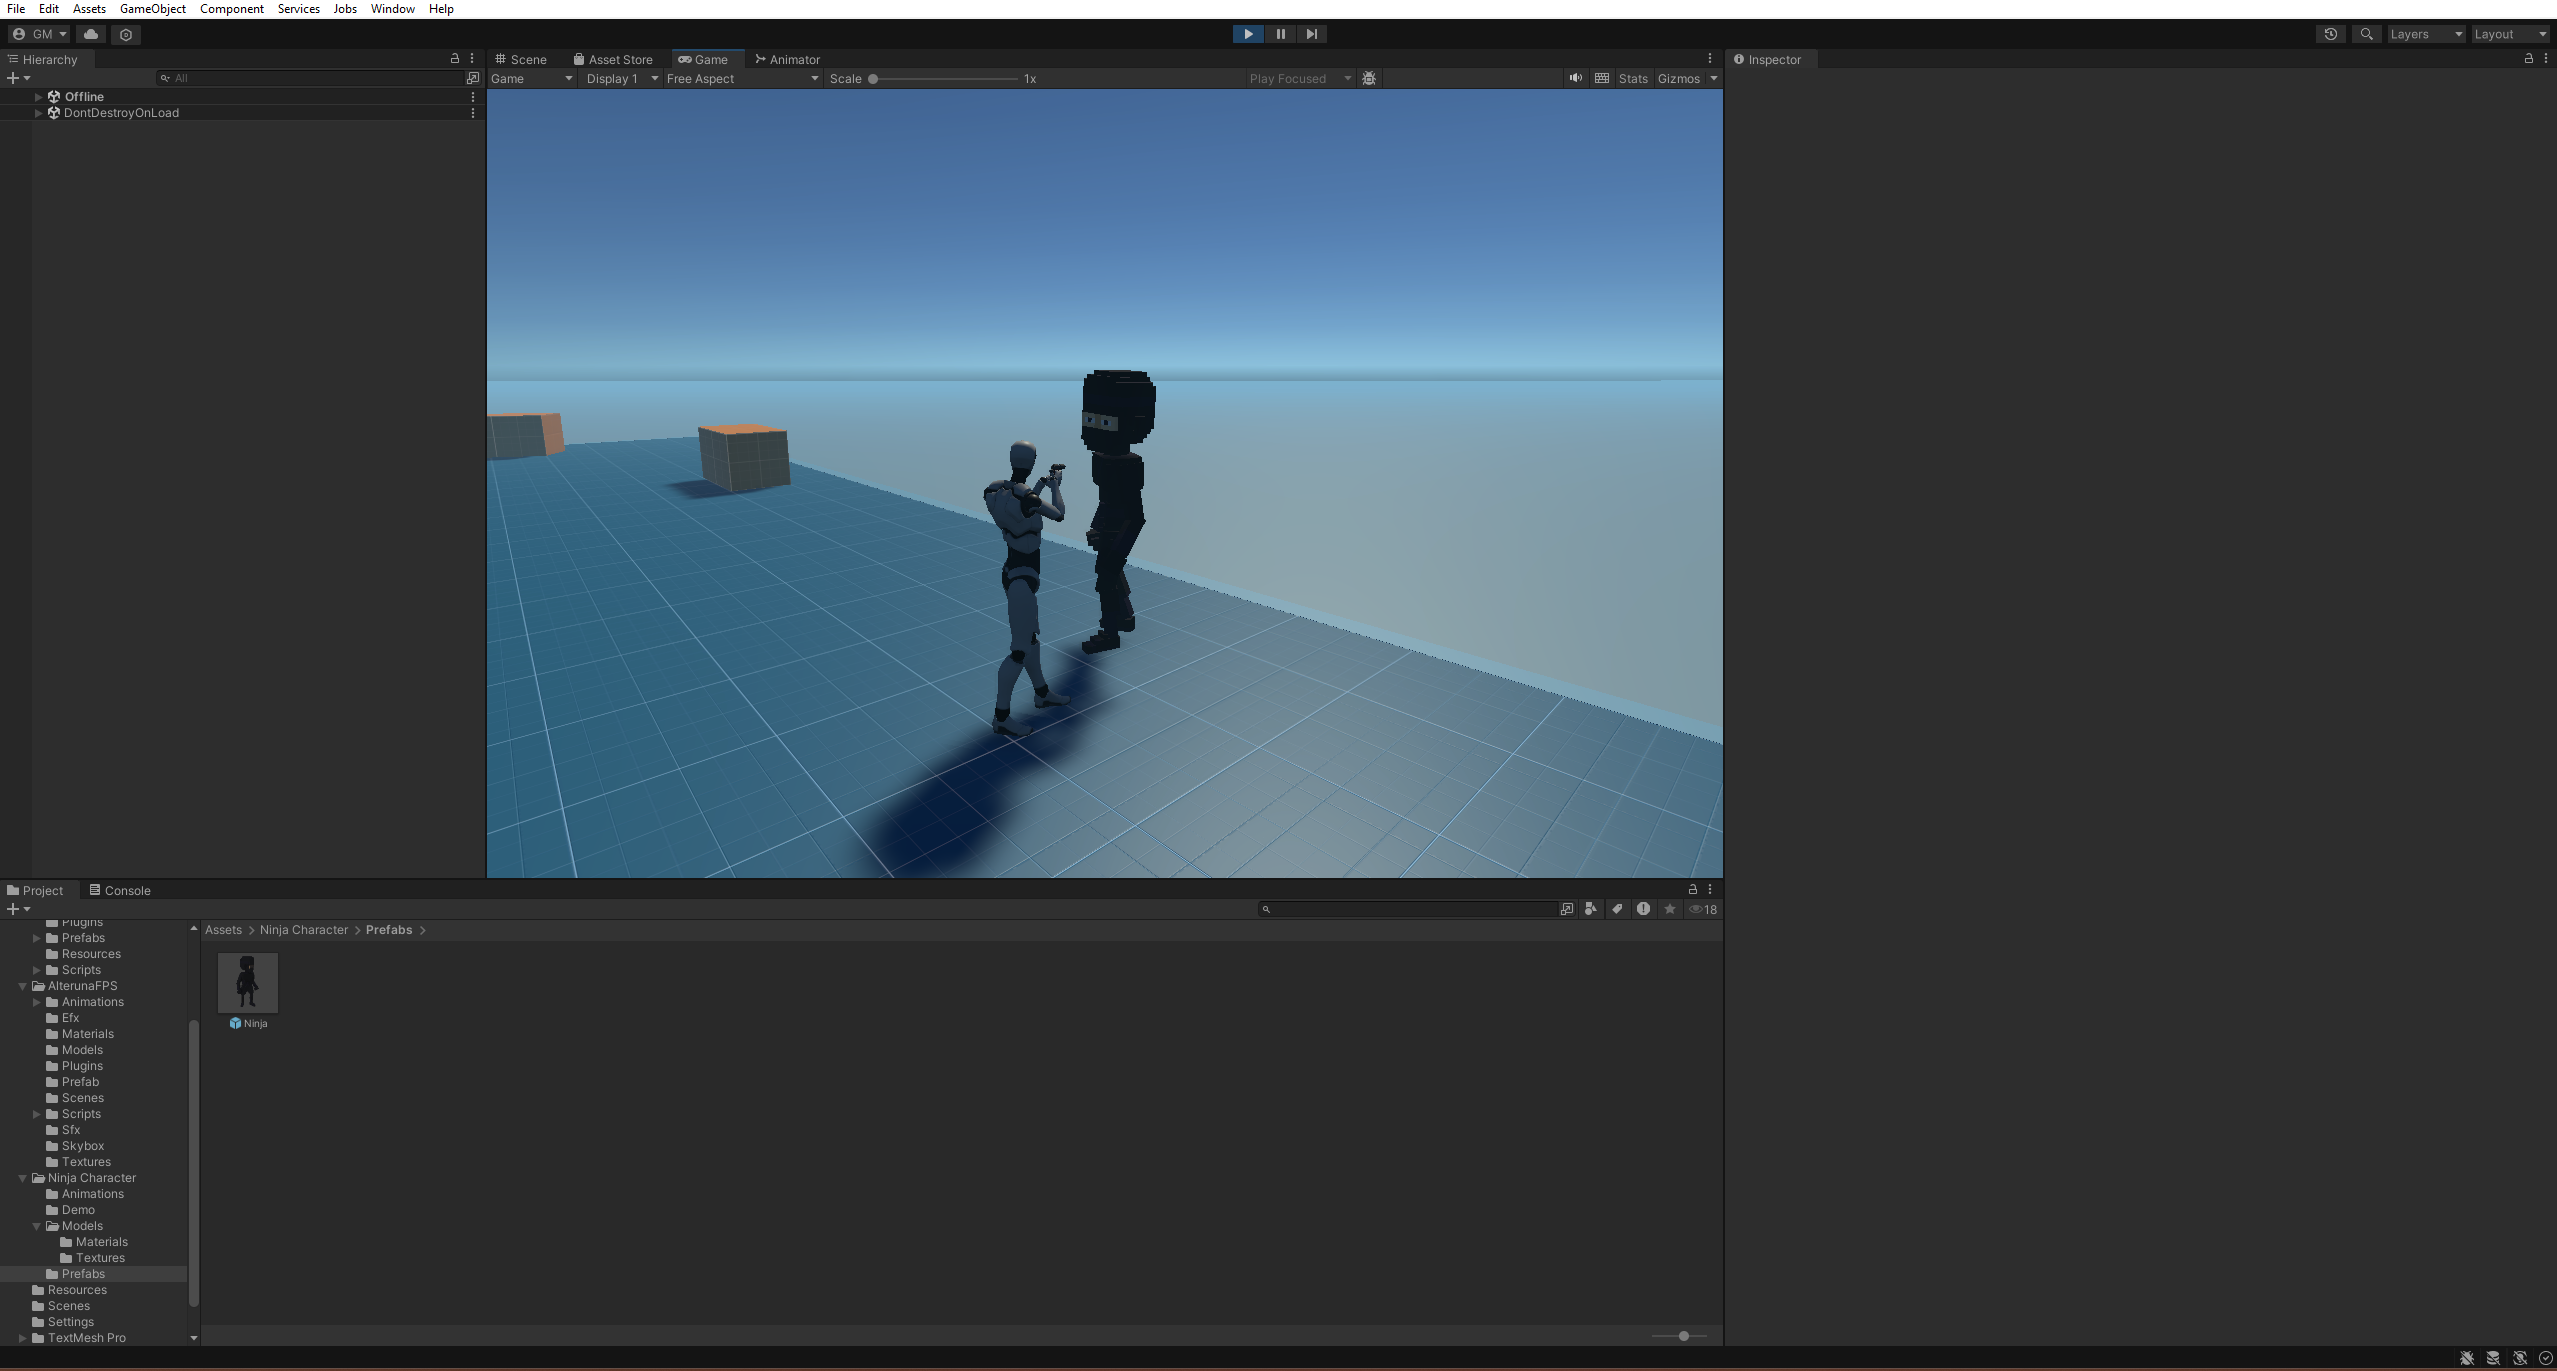Select the Ninja prefab thumbnail

(x=248, y=983)
